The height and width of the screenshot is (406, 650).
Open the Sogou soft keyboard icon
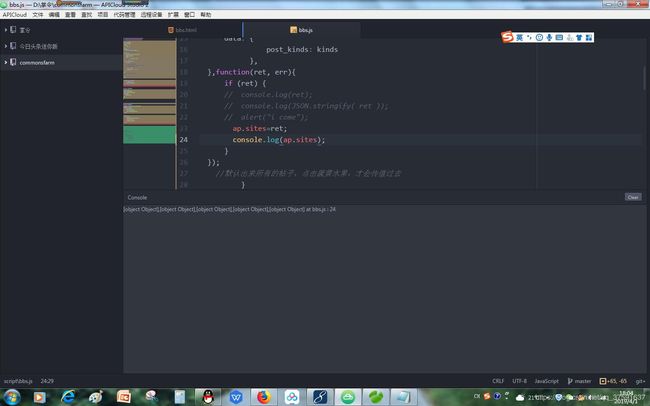click(559, 38)
